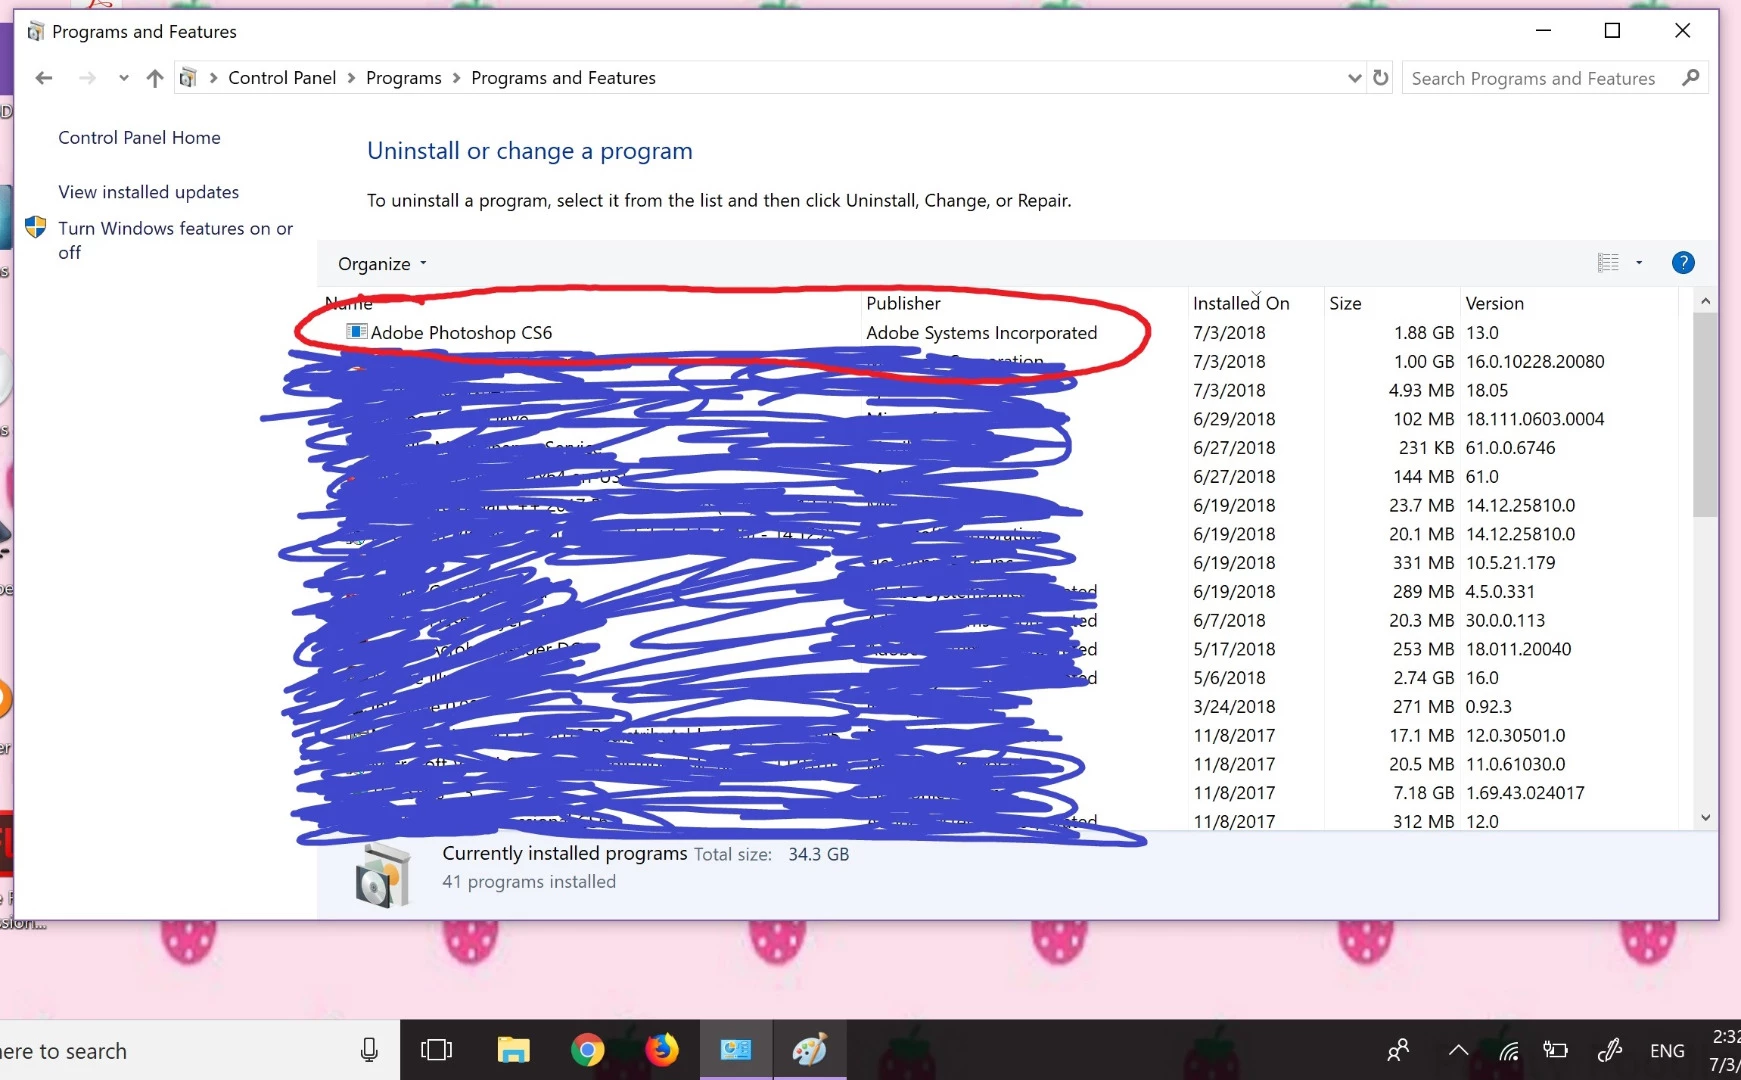Switch to Control Panel taskbar button
The image size is (1741, 1080).
pyautogui.click(x=735, y=1050)
